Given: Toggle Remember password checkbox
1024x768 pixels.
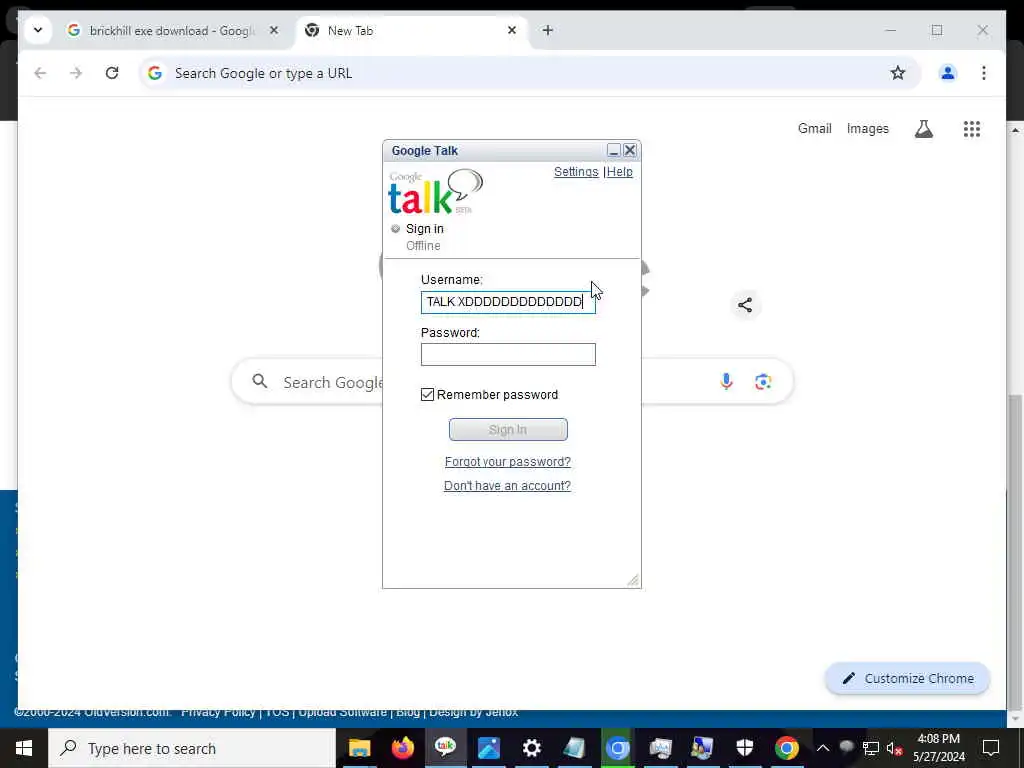Looking at the screenshot, I should click(x=427, y=394).
